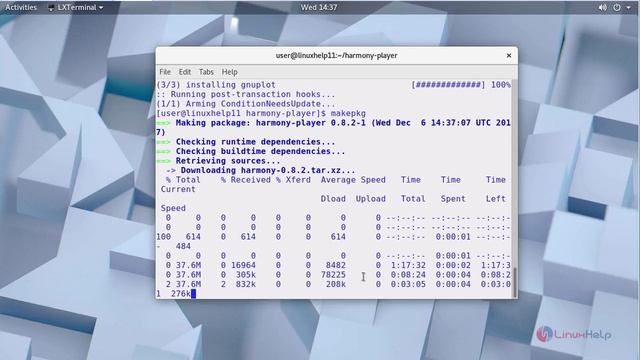Click 'Downloading harmony-0.8.2.tar.xz...' line
This screenshot has width=640, height=360.
coord(268,170)
